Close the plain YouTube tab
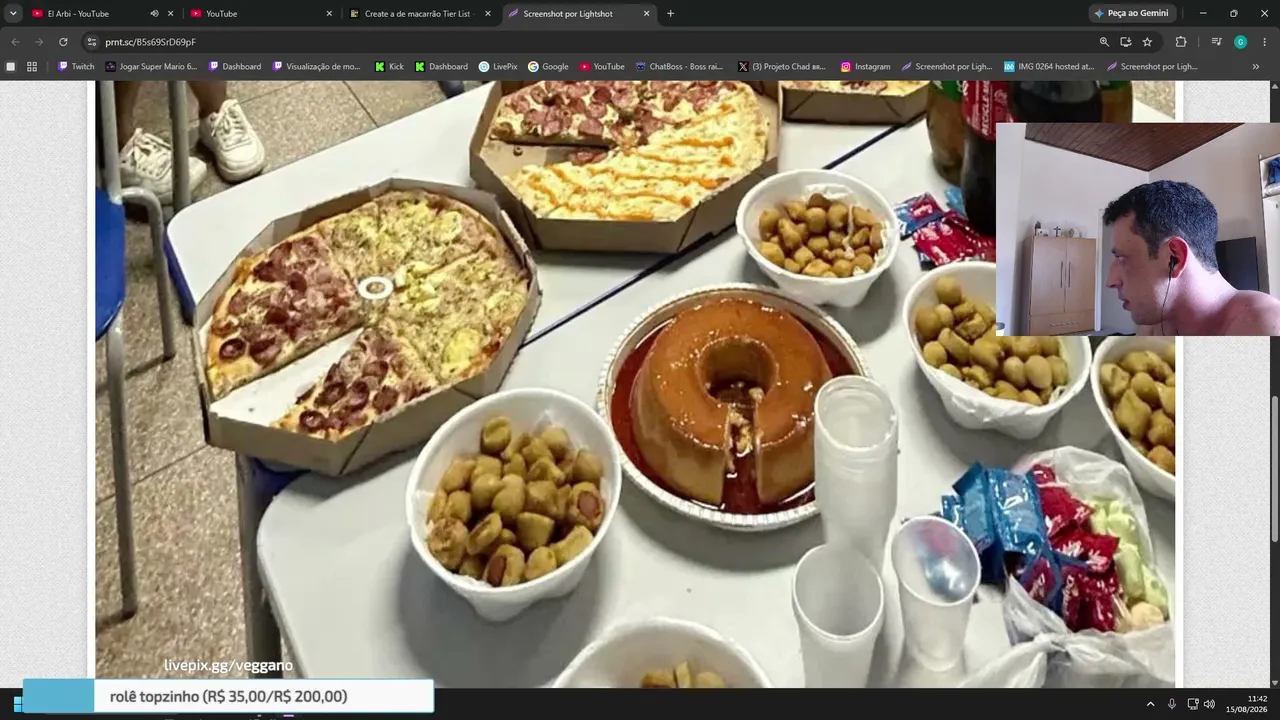Image resolution: width=1280 pixels, height=720 pixels. (329, 14)
